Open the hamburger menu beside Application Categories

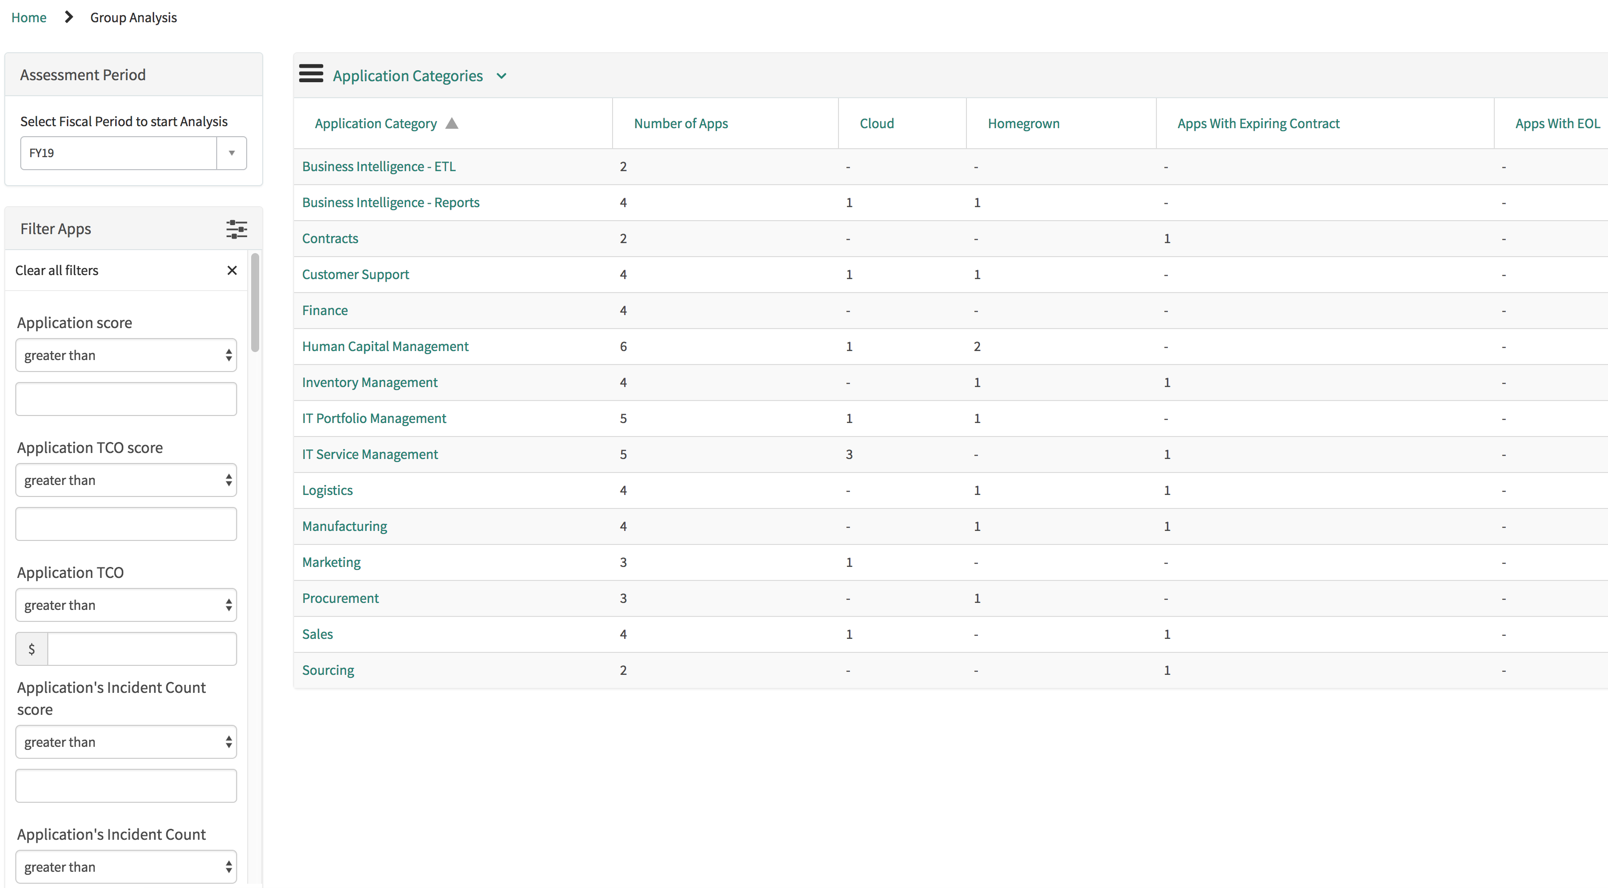coord(311,74)
